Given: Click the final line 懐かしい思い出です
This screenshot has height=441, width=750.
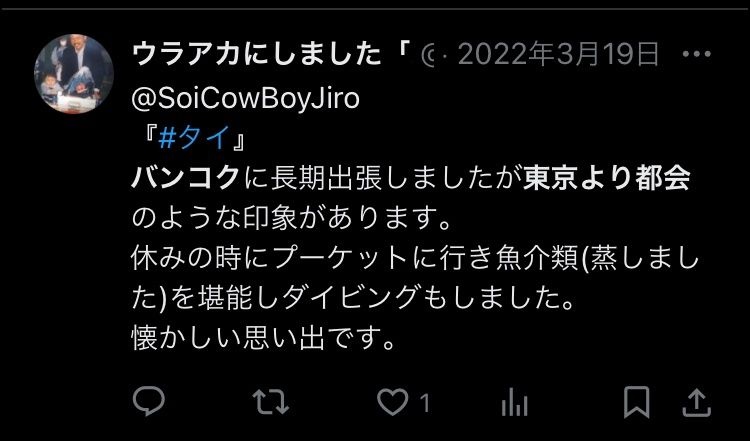Looking at the screenshot, I should pos(264,338).
